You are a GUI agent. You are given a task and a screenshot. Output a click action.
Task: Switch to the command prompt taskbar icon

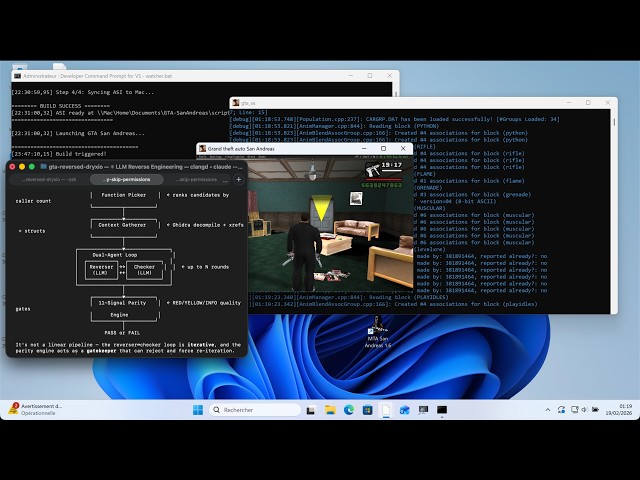pyautogui.click(x=442, y=410)
